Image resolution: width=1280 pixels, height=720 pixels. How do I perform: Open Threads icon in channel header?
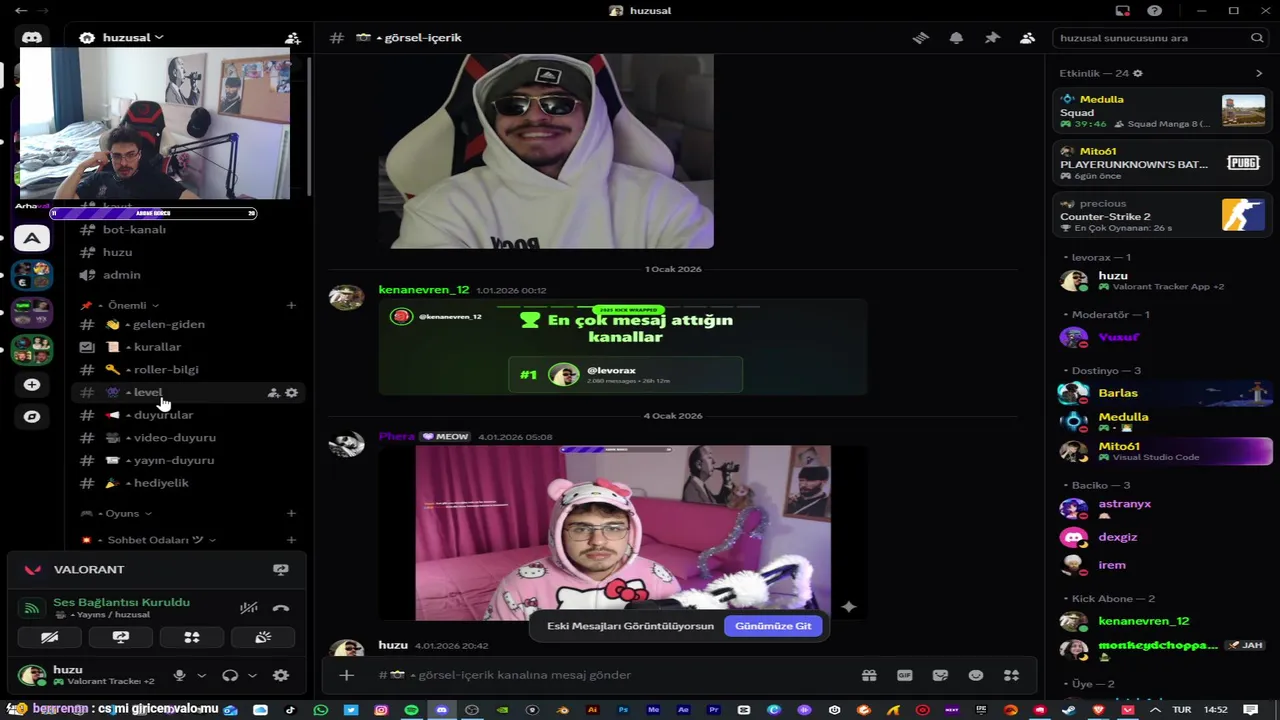pos(921,38)
